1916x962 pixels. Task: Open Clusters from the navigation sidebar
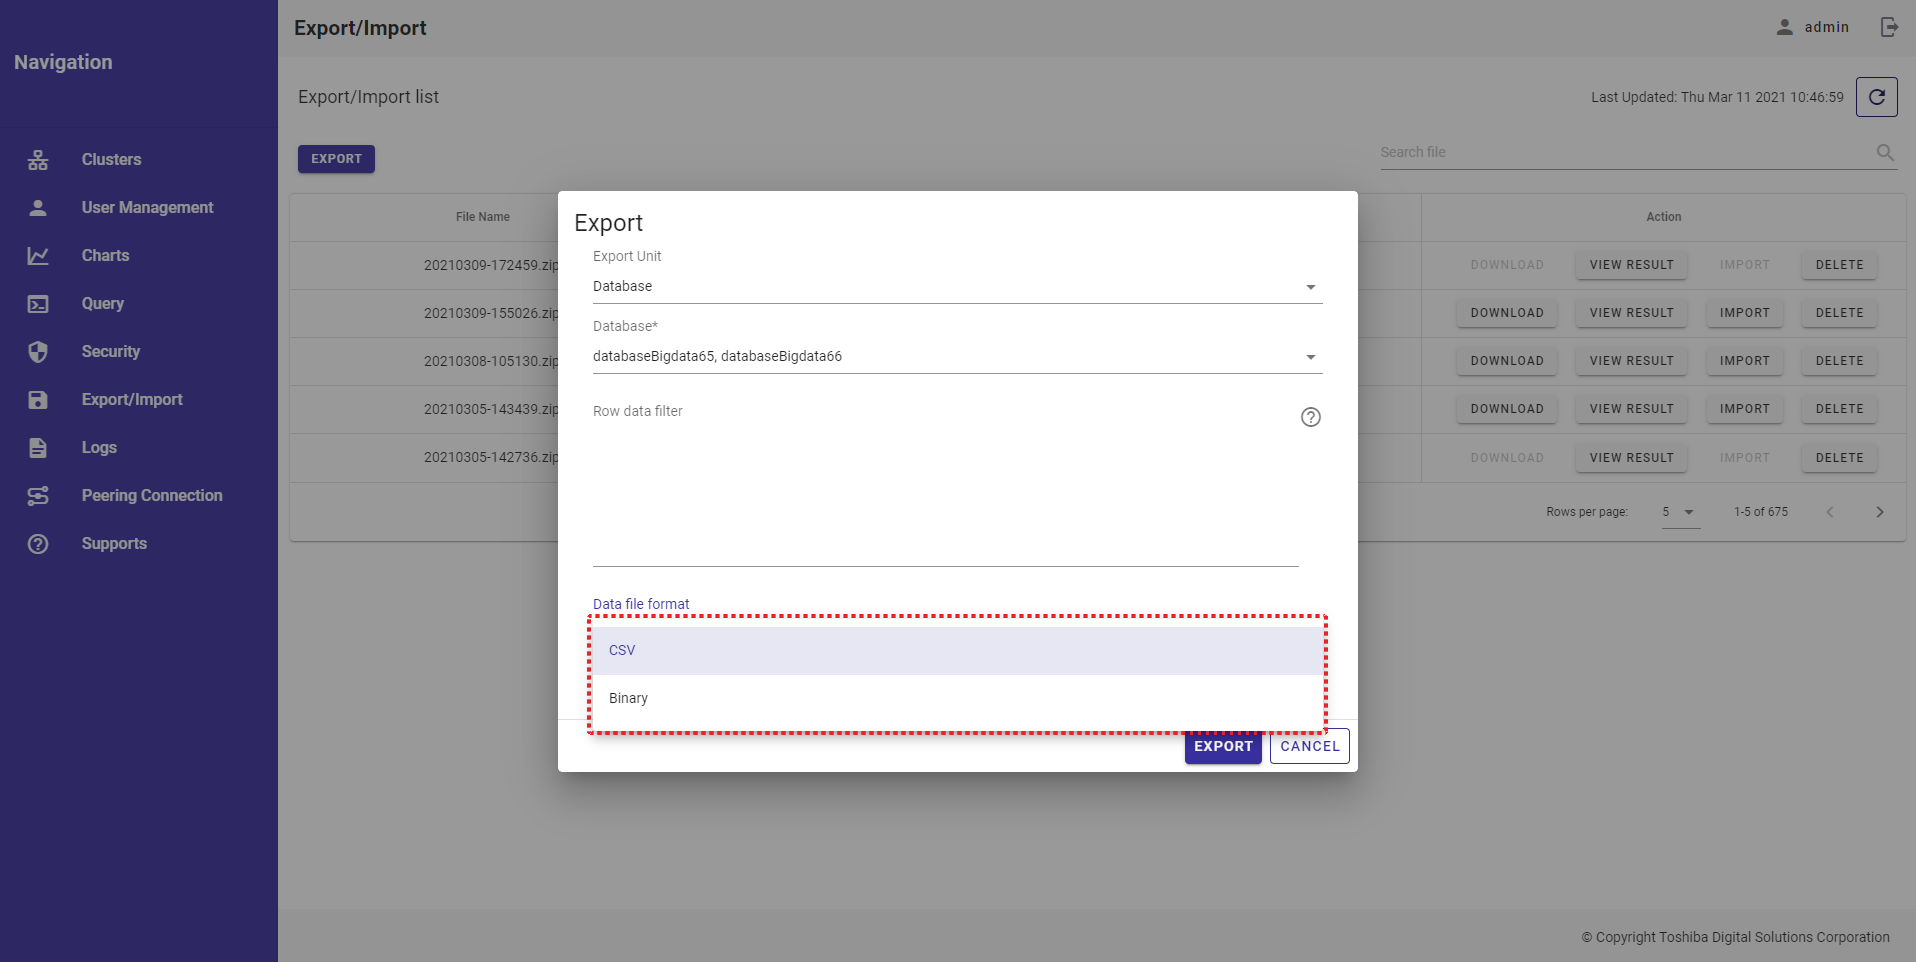(111, 159)
